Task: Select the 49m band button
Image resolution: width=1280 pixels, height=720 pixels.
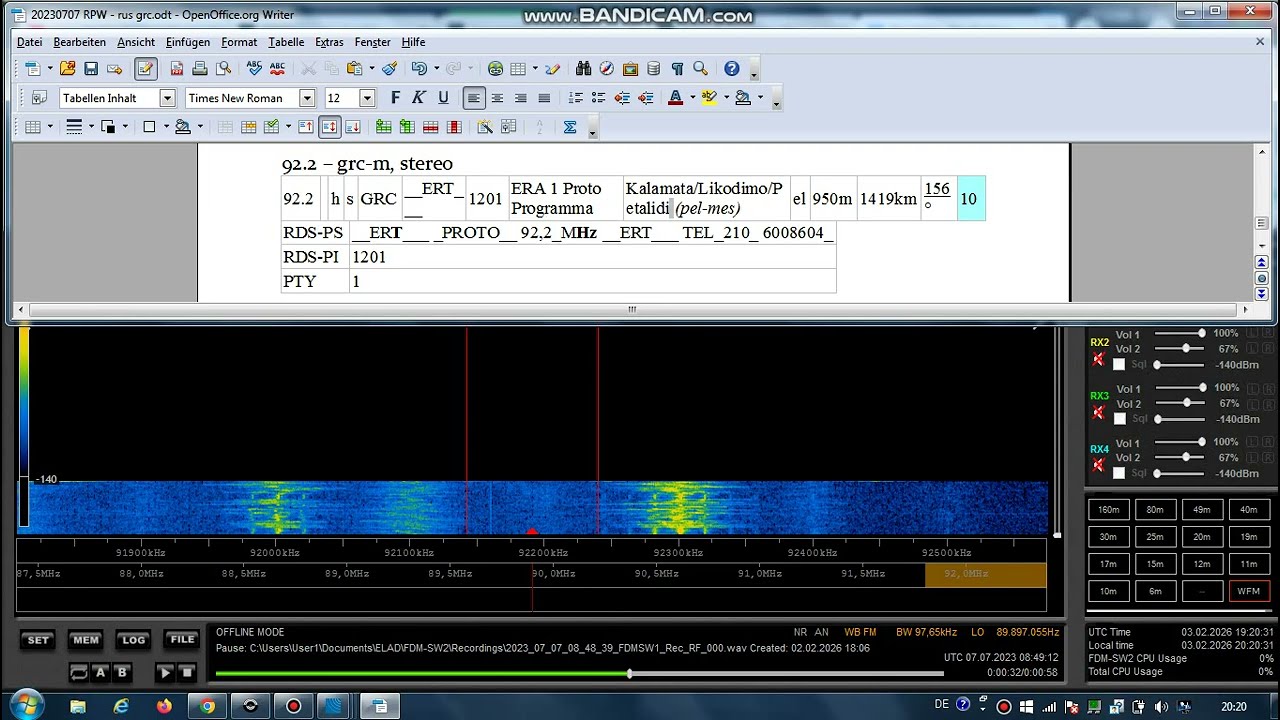Action: coord(1202,509)
